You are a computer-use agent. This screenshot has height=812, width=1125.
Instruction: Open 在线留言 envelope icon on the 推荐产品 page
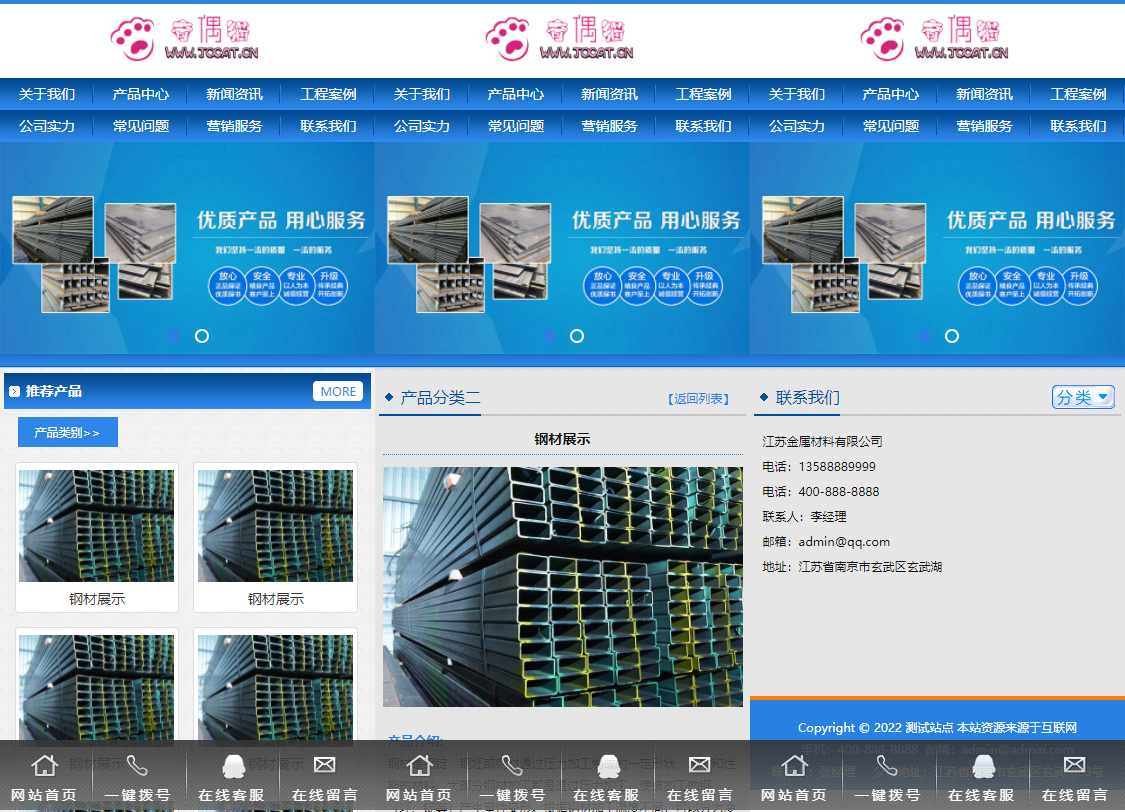pyautogui.click(x=324, y=765)
